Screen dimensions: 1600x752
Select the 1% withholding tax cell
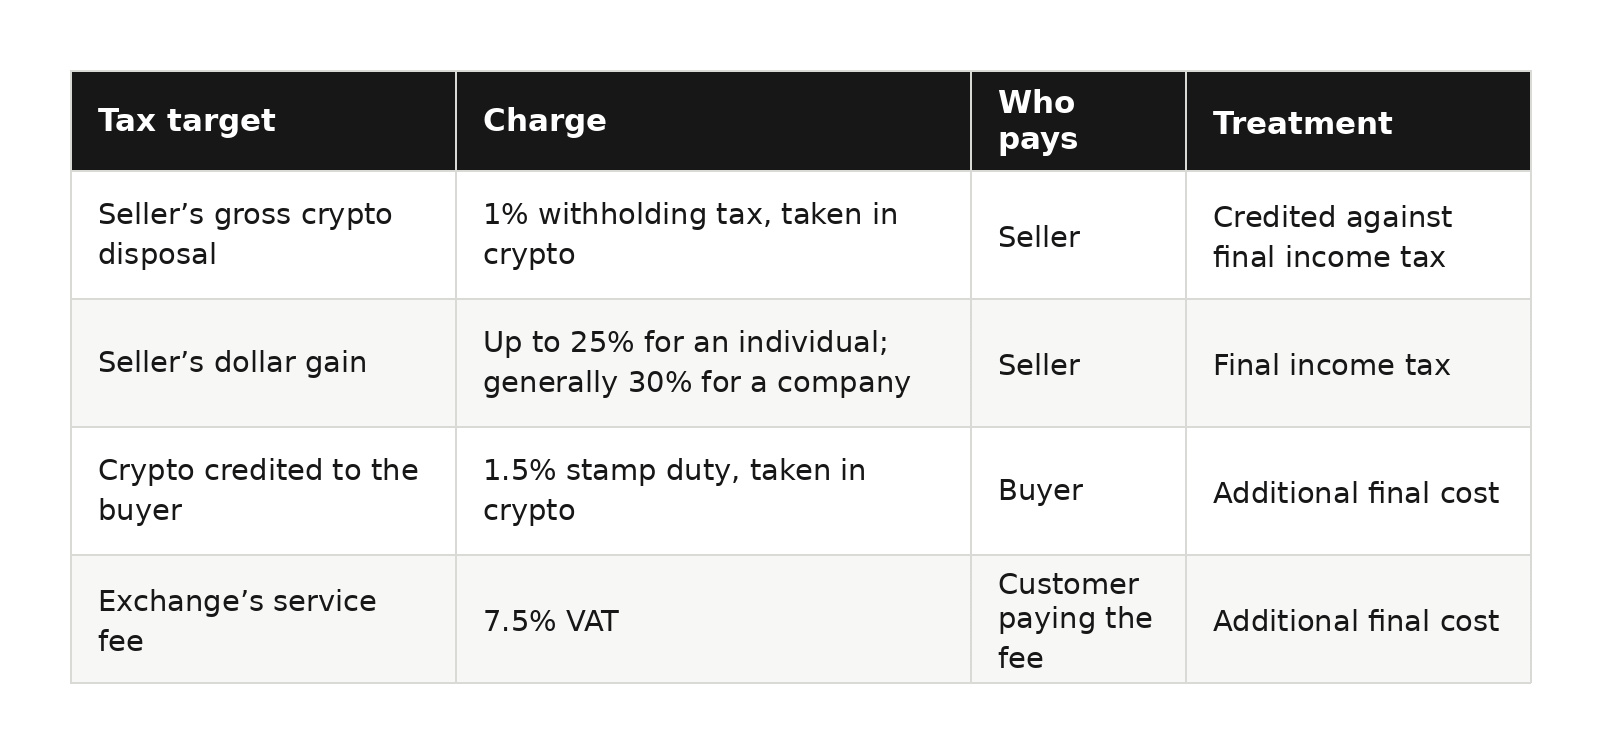click(713, 235)
